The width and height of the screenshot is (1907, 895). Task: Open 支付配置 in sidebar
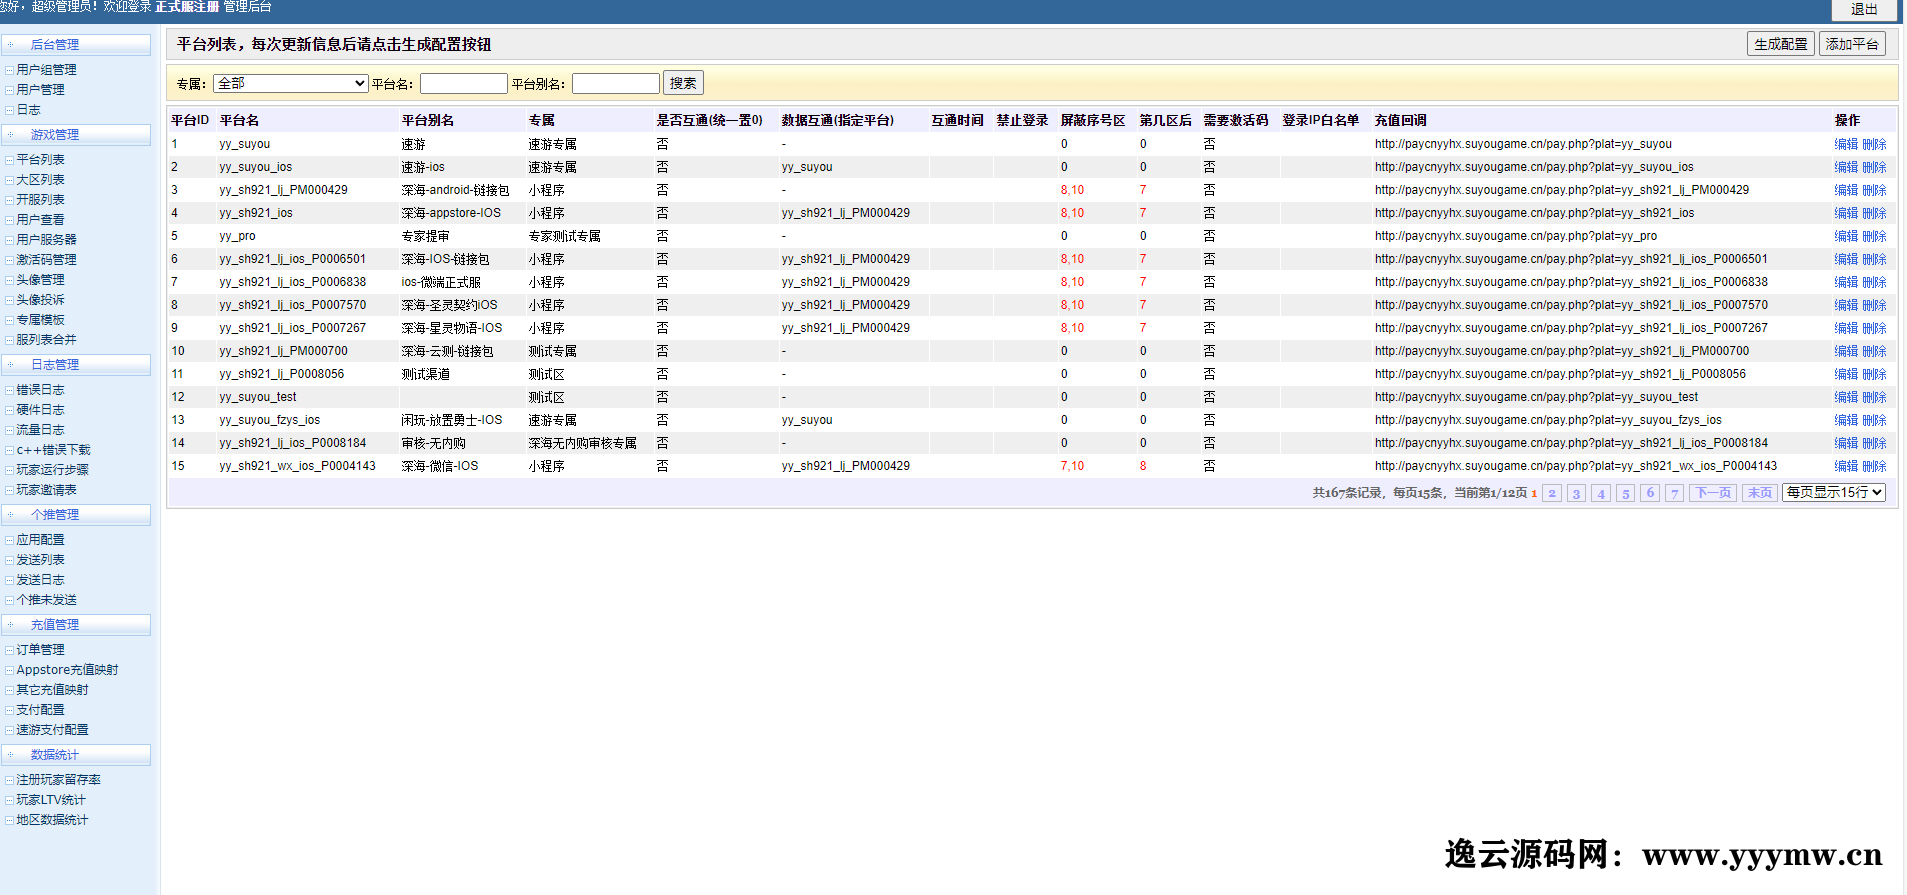40,710
